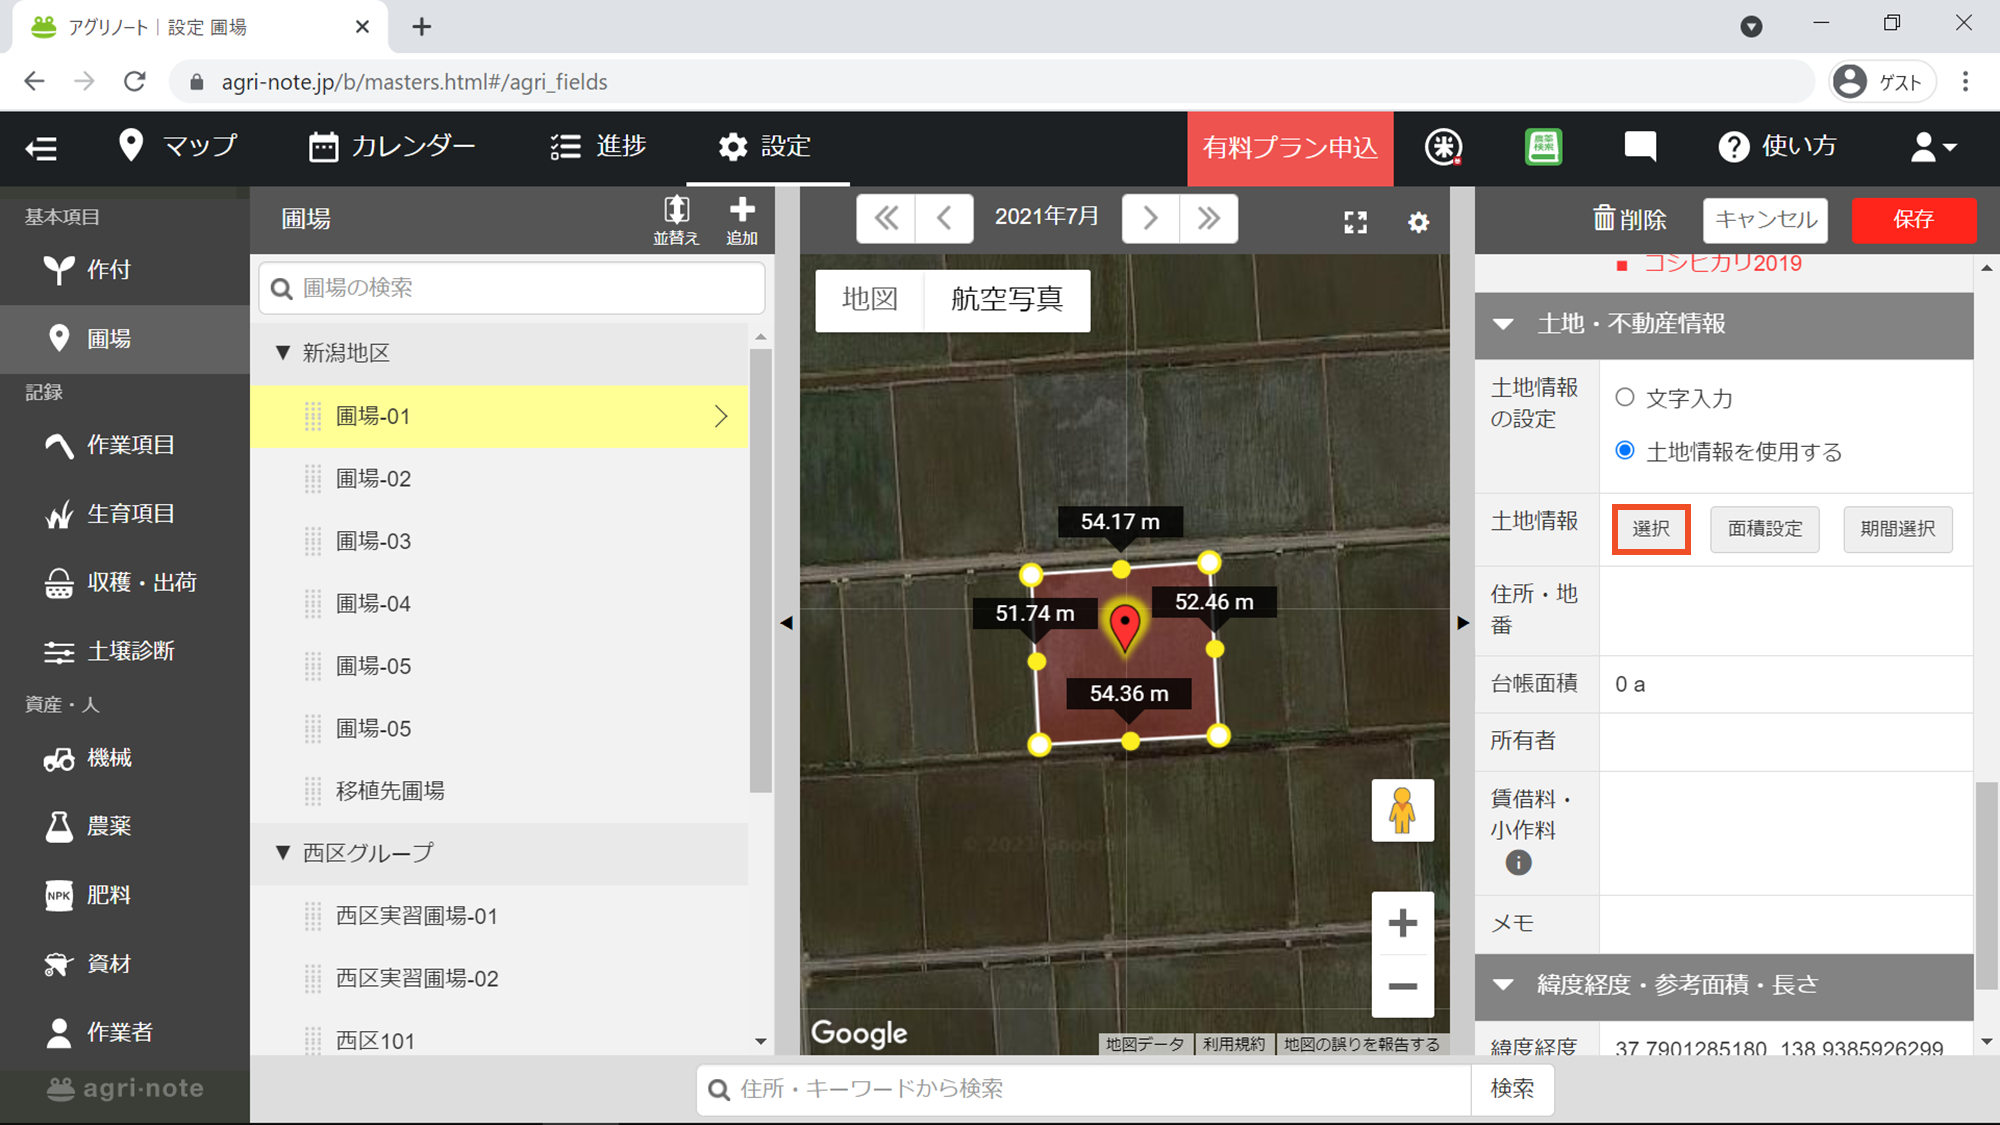Collapse the 新潟地区 group
The width and height of the screenshot is (2000, 1125).
pos(283,353)
